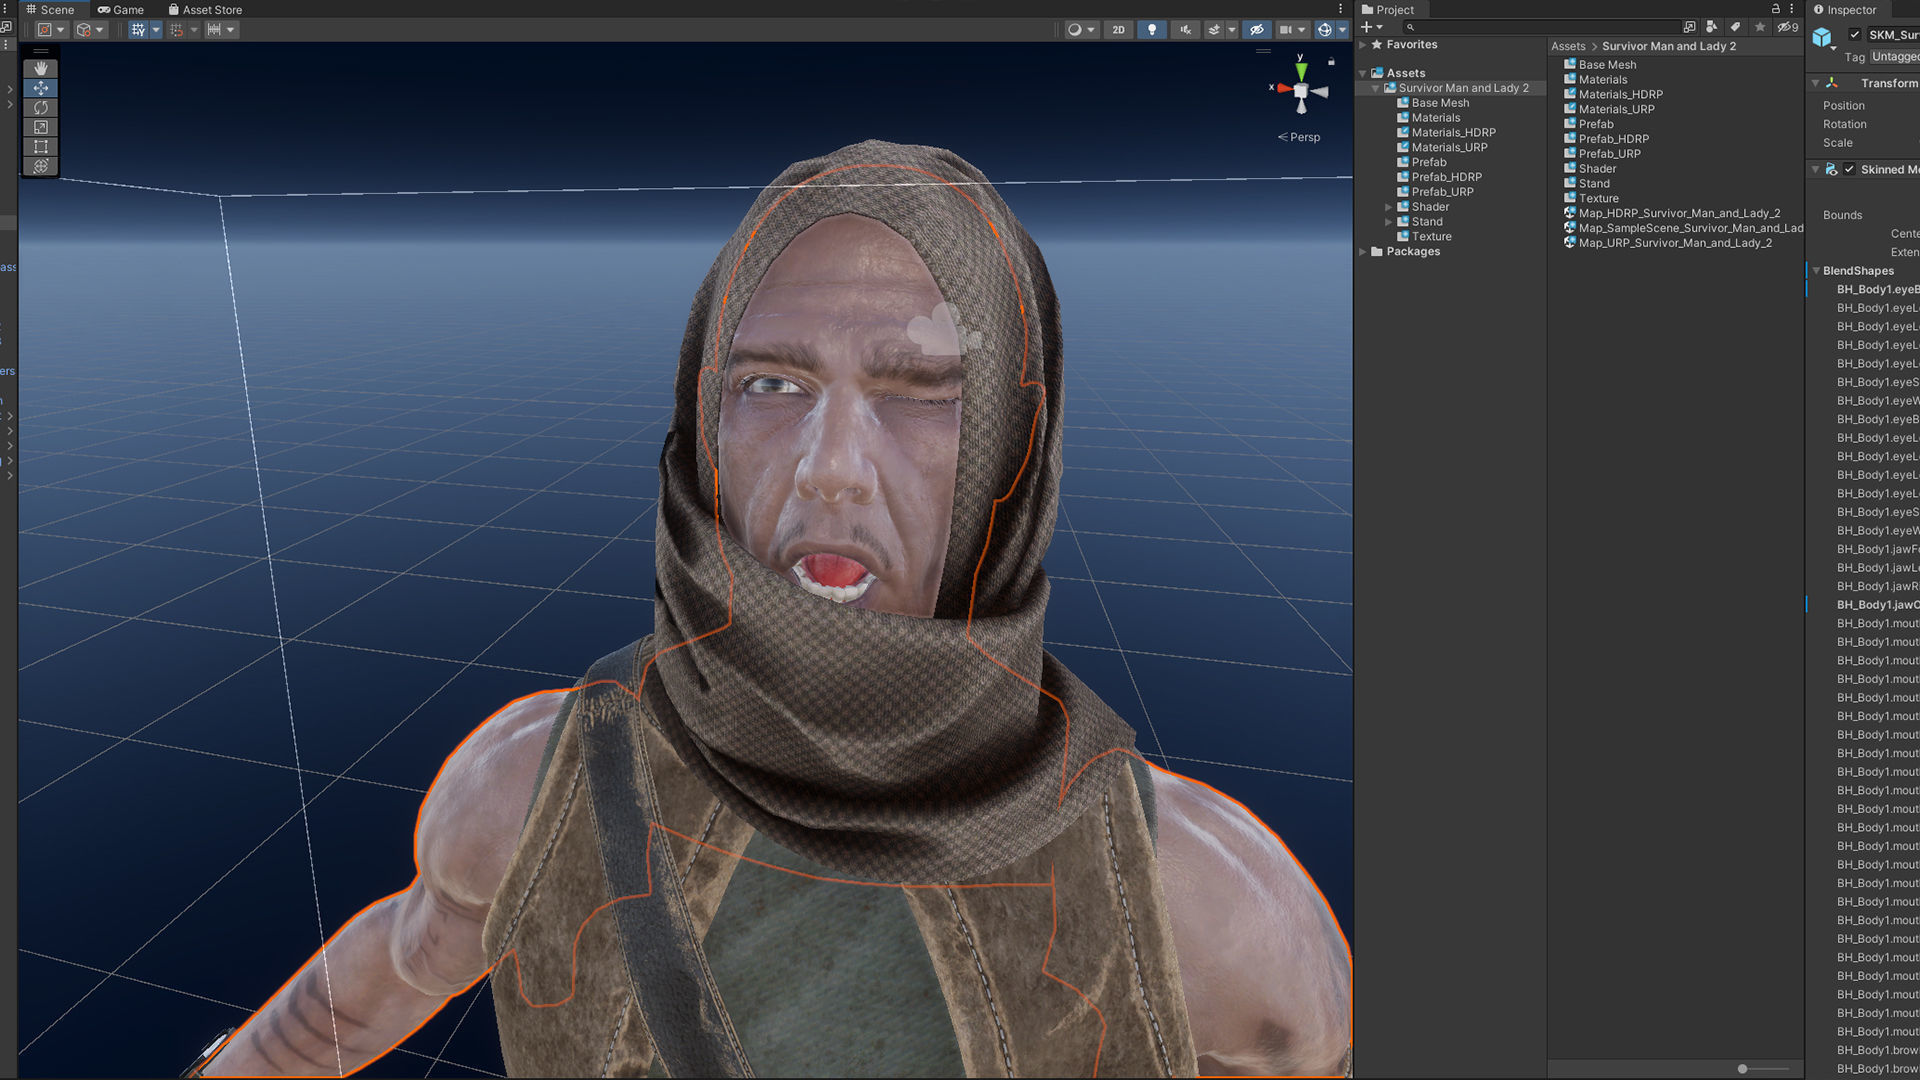Click the scene gizmos globe icon
The width and height of the screenshot is (1920, 1080).
point(1325,30)
